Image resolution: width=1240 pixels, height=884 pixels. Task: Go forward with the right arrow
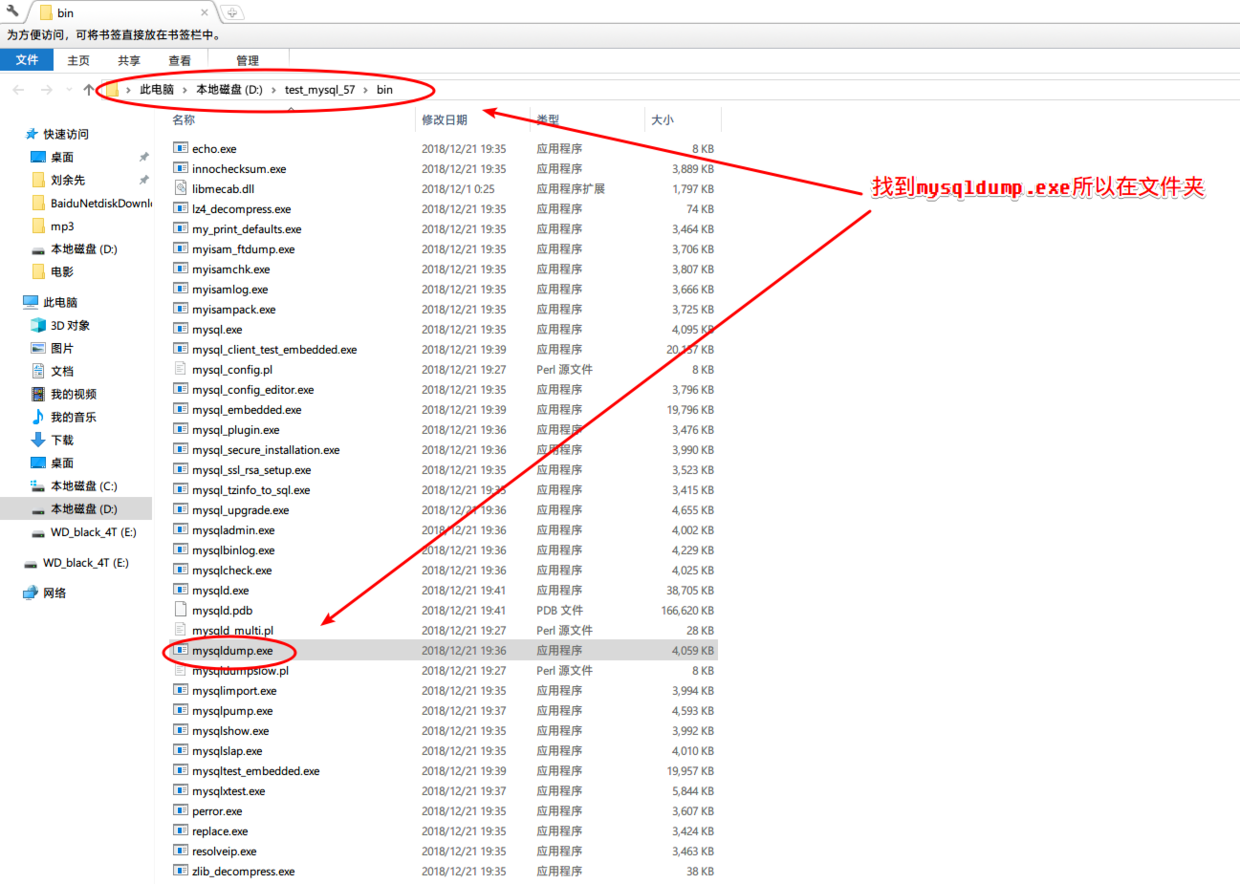point(46,90)
